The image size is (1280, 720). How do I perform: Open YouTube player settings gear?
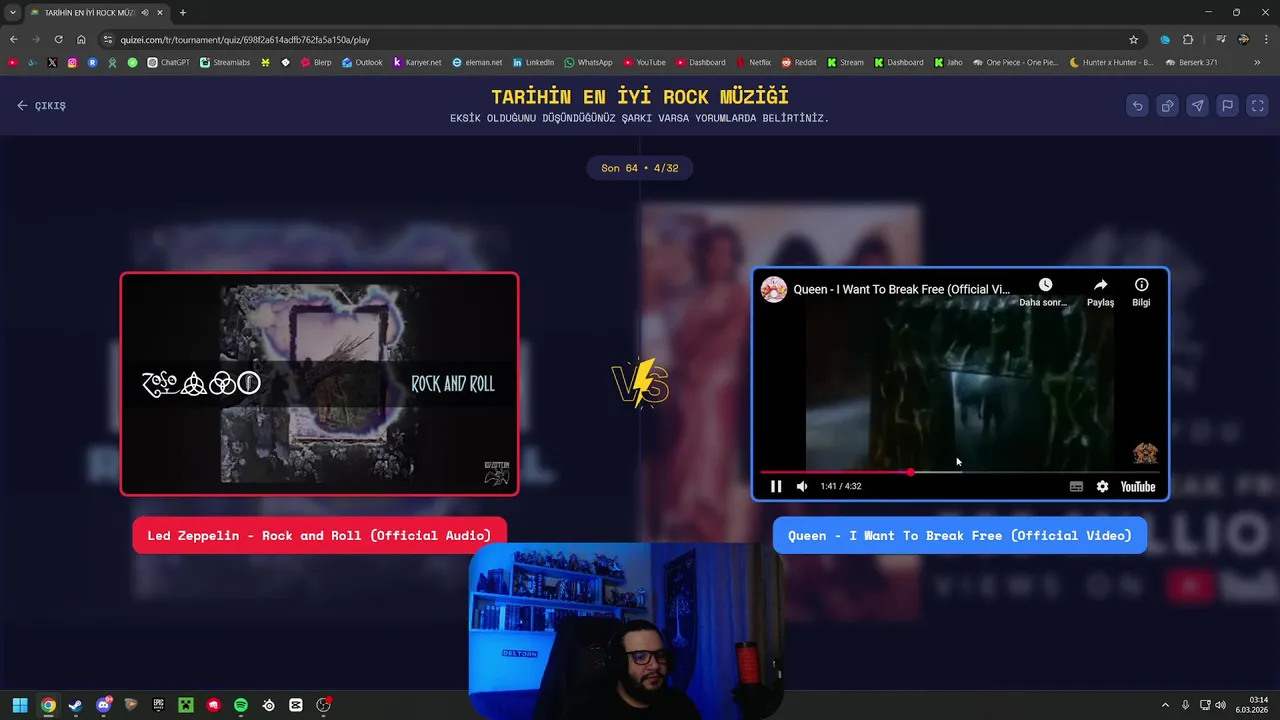click(x=1102, y=487)
